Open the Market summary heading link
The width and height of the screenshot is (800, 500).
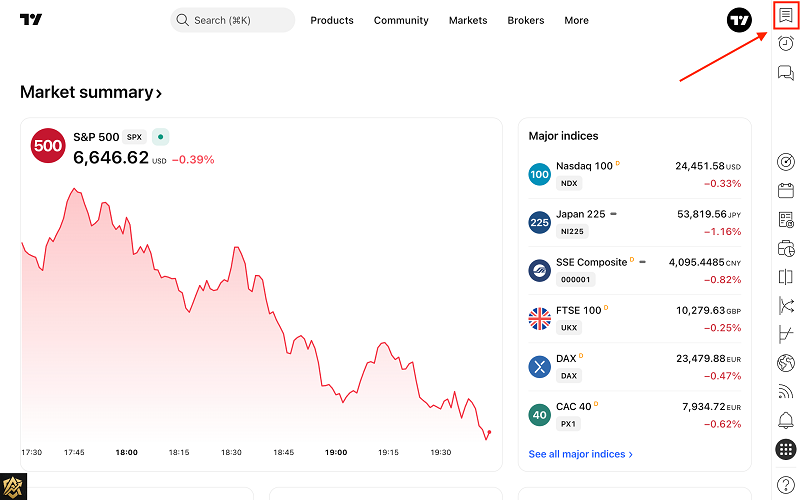(x=91, y=92)
